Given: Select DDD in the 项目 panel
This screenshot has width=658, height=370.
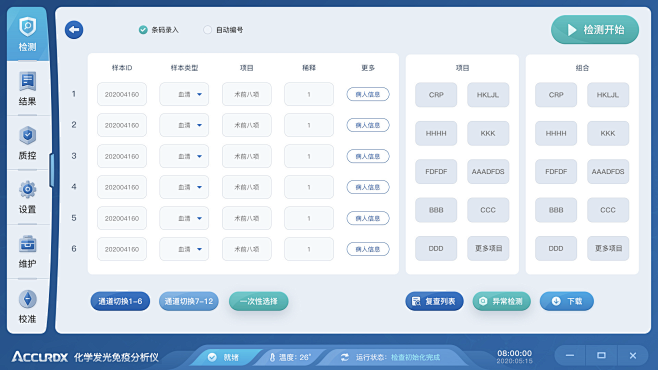Looking at the screenshot, I should (436, 248).
